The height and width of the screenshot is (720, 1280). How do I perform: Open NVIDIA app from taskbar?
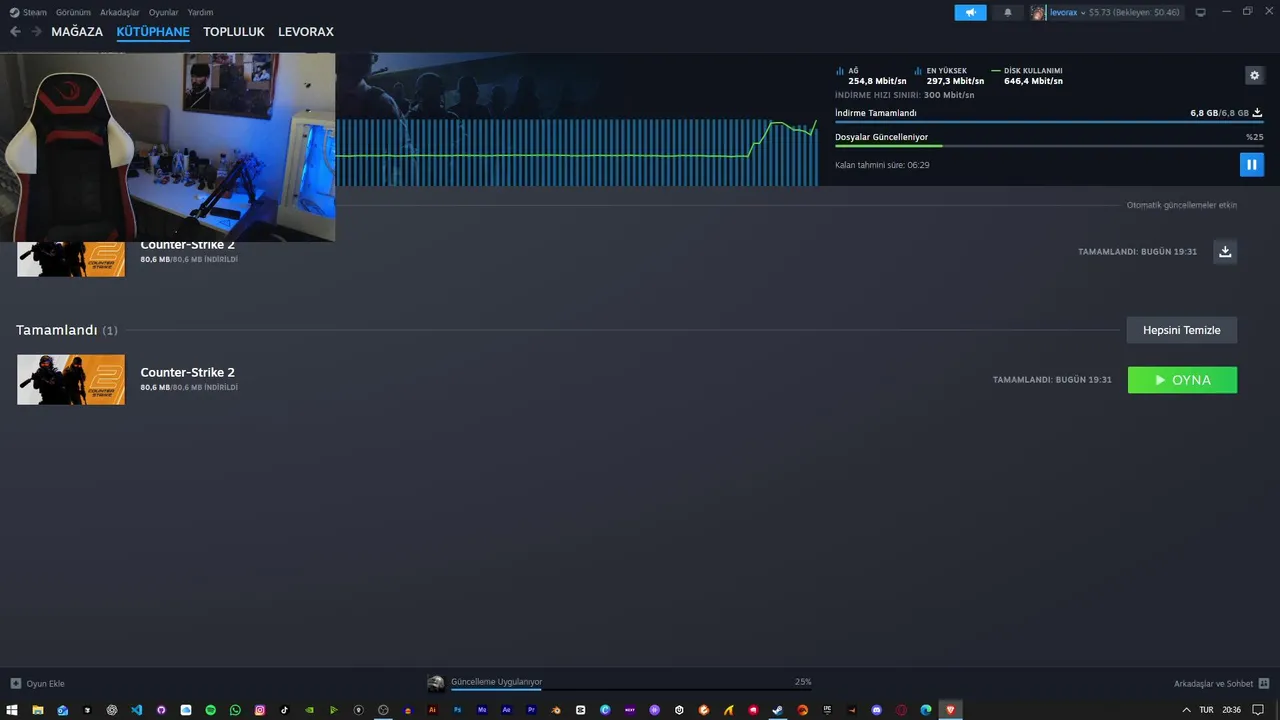coord(309,710)
